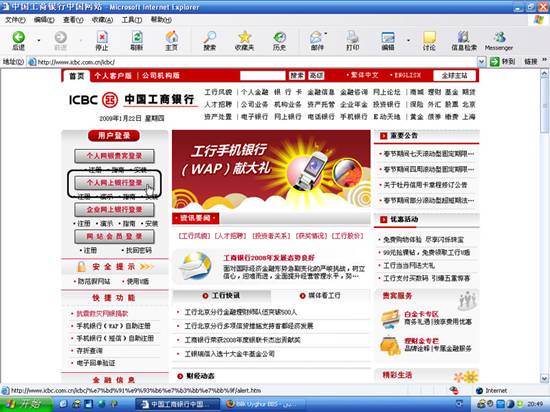
Task: Go to Home (主页) icon
Action: tap(172, 37)
